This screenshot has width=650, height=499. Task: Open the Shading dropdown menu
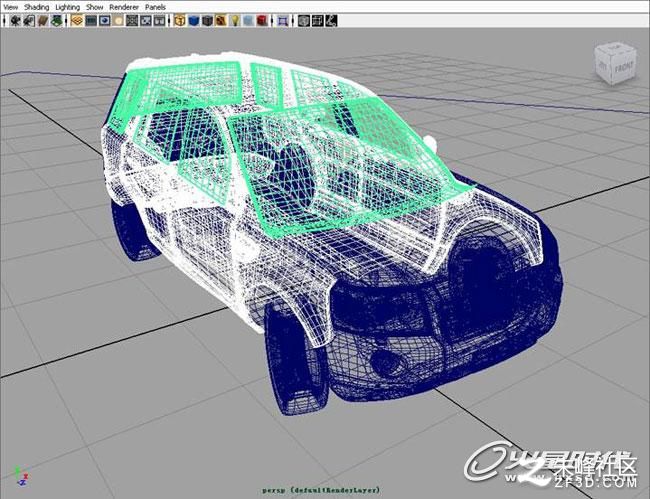[36, 7]
